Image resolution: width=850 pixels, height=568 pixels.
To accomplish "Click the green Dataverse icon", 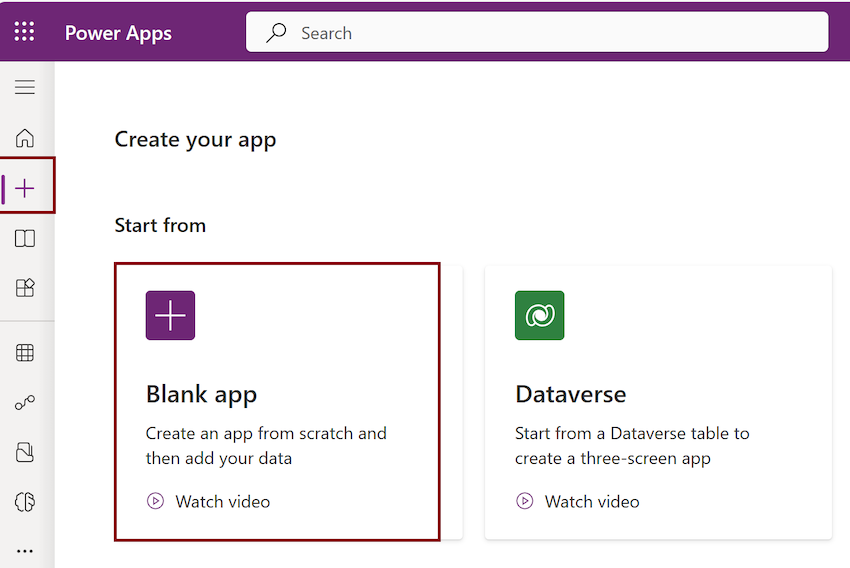I will tap(539, 315).
